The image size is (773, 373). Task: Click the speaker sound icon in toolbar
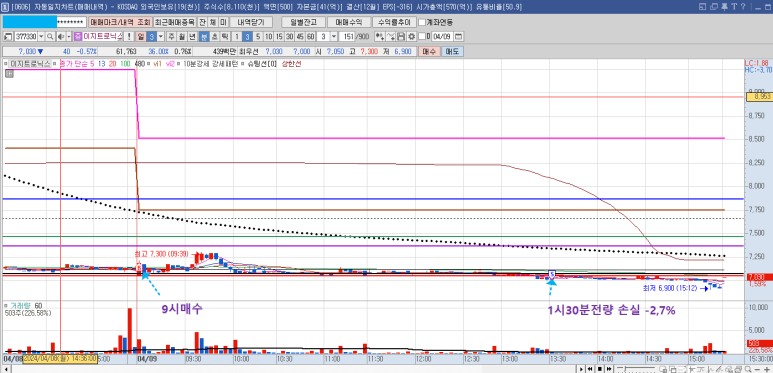[x=61, y=36]
